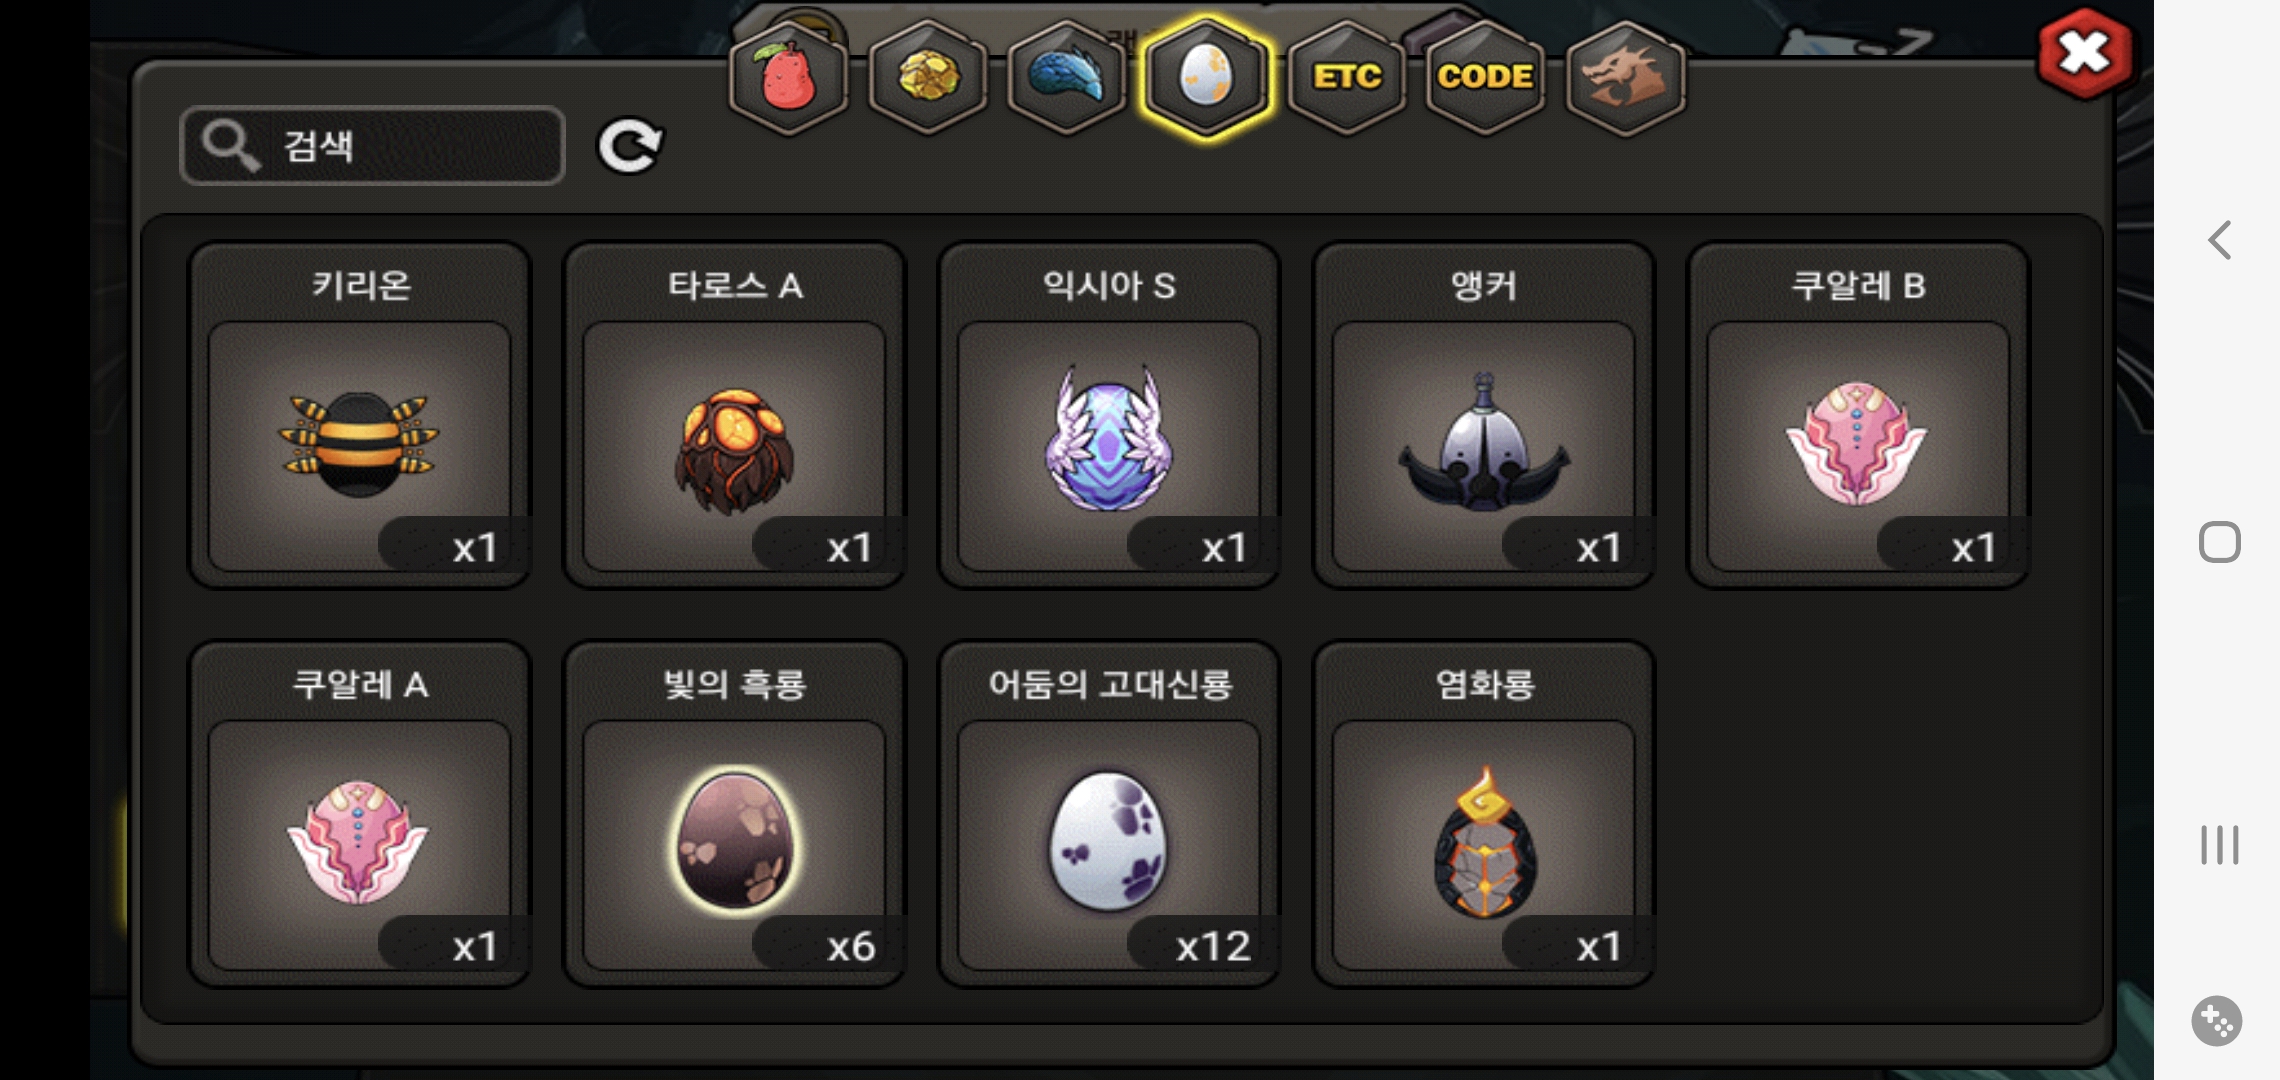This screenshot has width=2280, height=1080.
Task: Tap the Android back navigation arrow
Action: 2219,240
